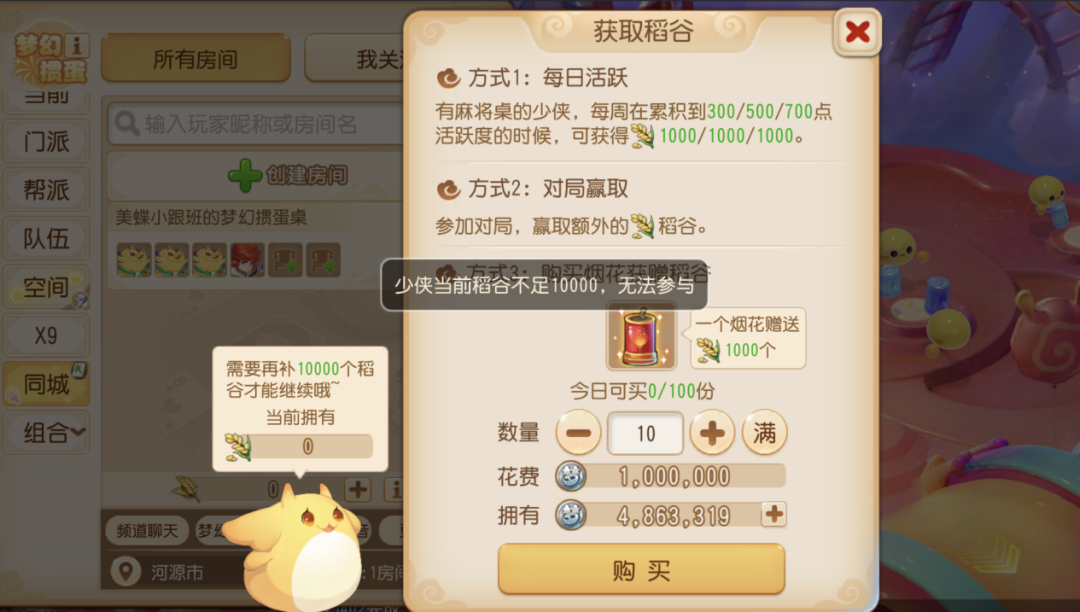This screenshot has width=1080, height=612.
Task: Open the 梦幻掼蛋 info icon
Action: [x=76, y=45]
